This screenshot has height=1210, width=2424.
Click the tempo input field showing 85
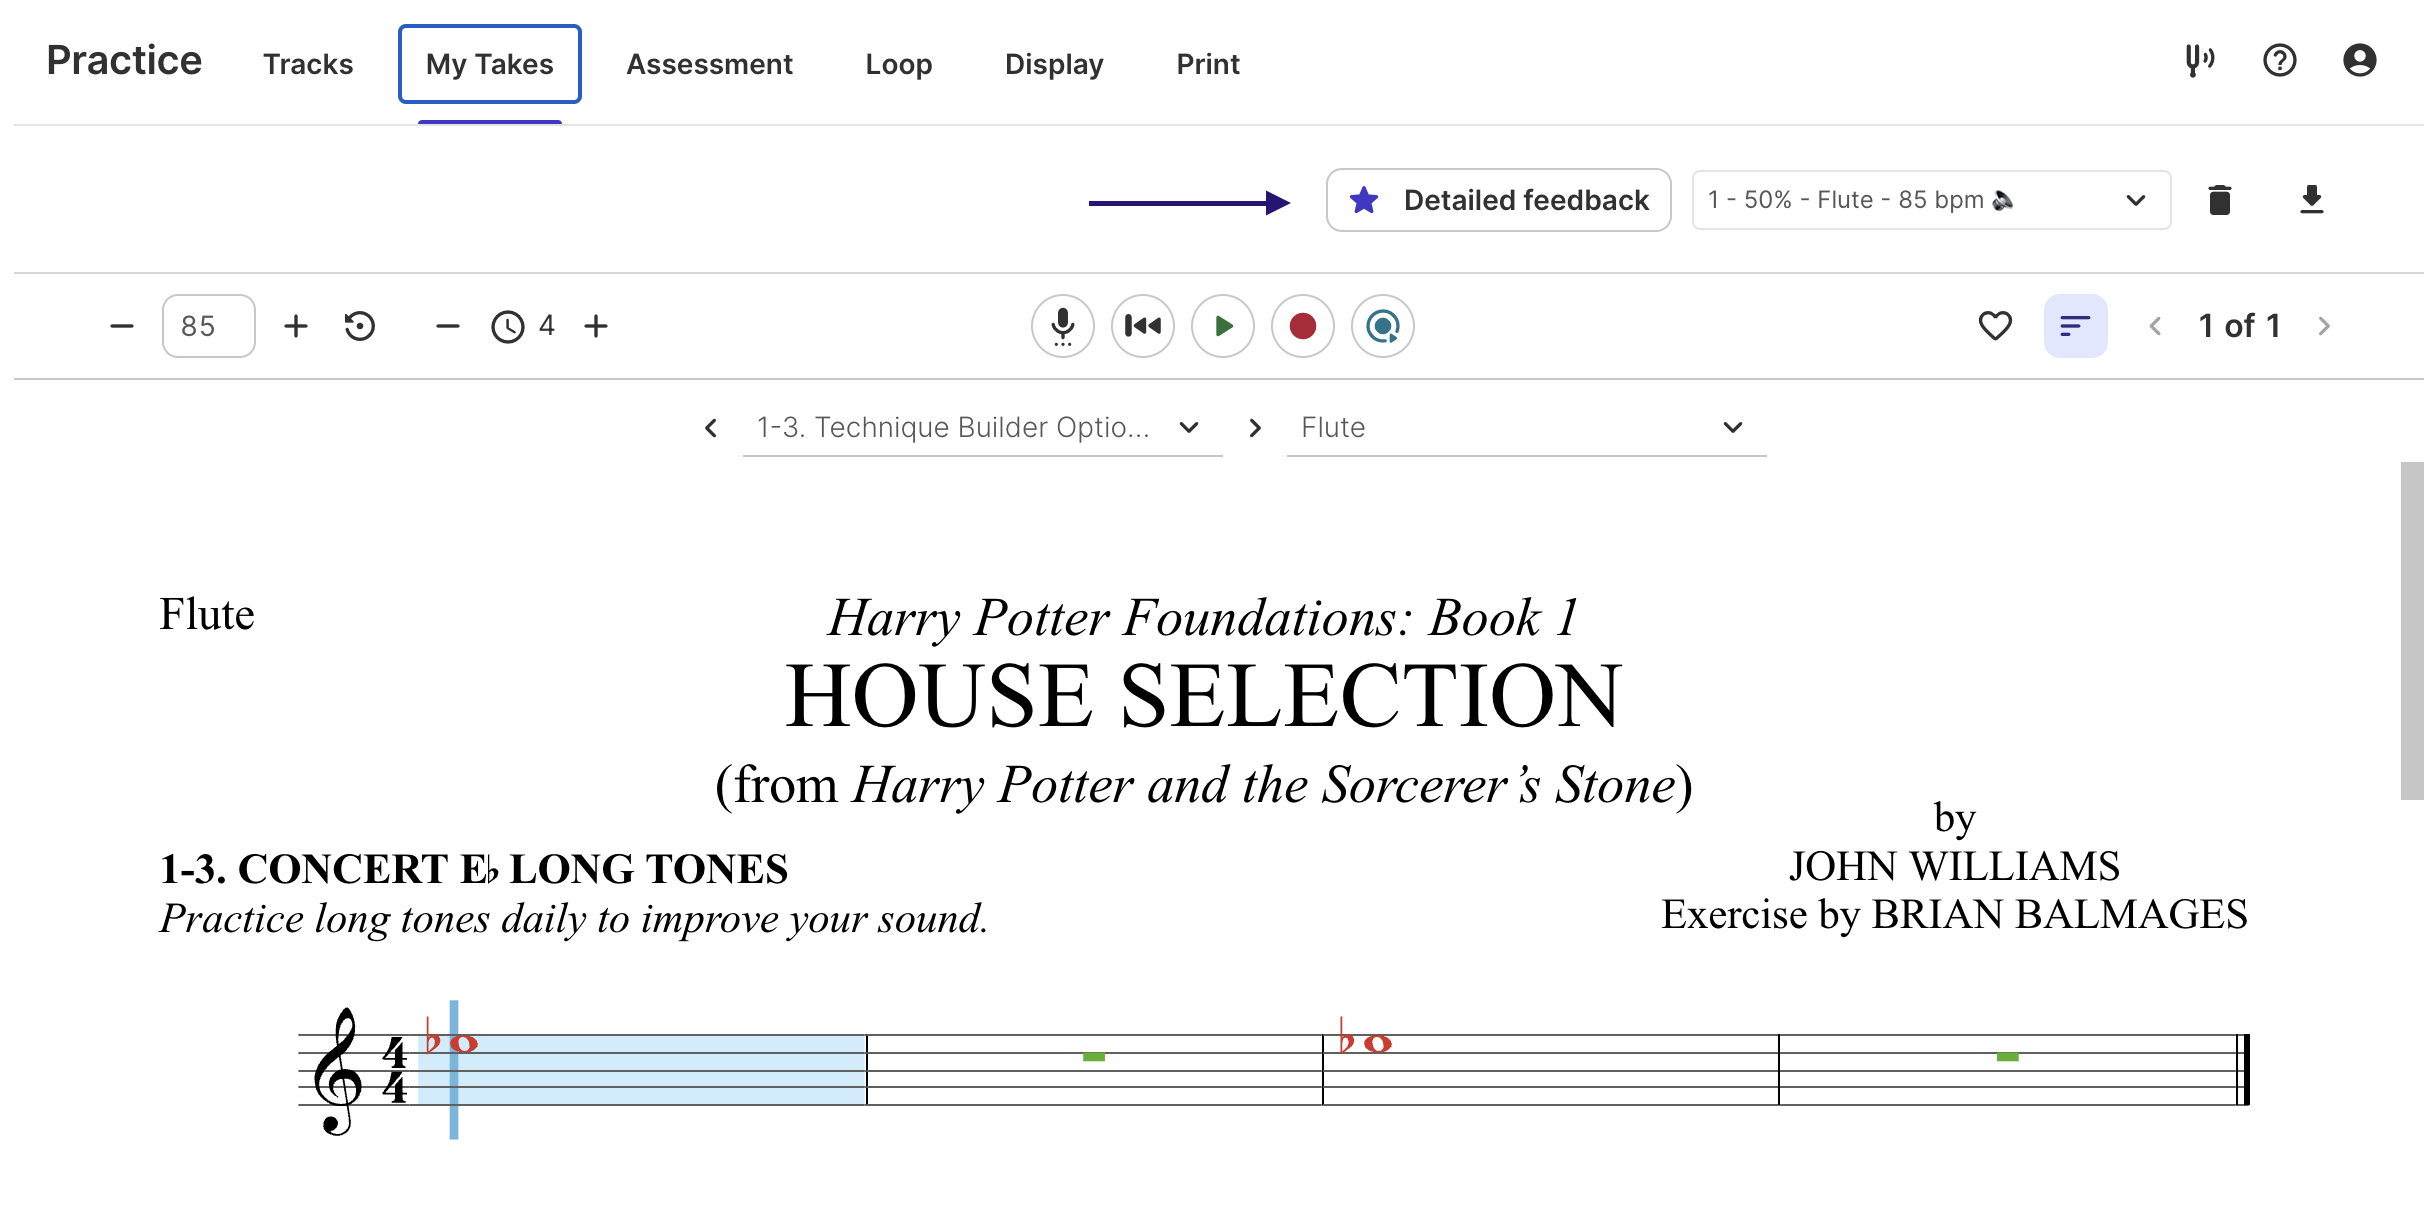point(208,326)
